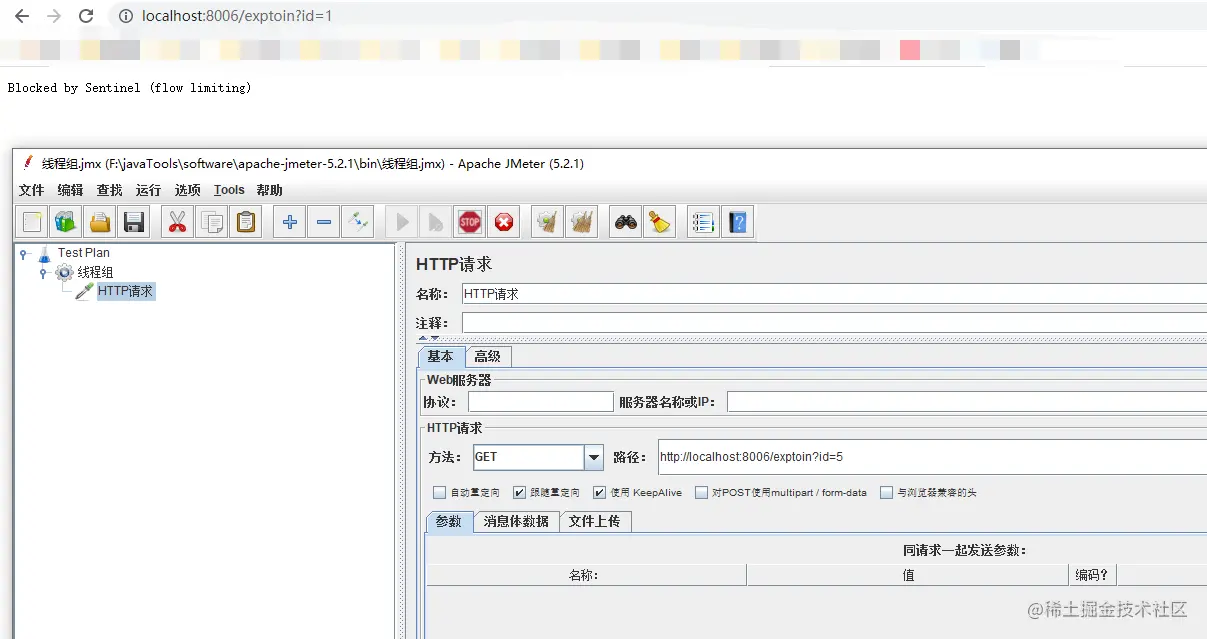Click the 编码? parameter column header
The height and width of the screenshot is (639, 1207).
(x=1093, y=575)
